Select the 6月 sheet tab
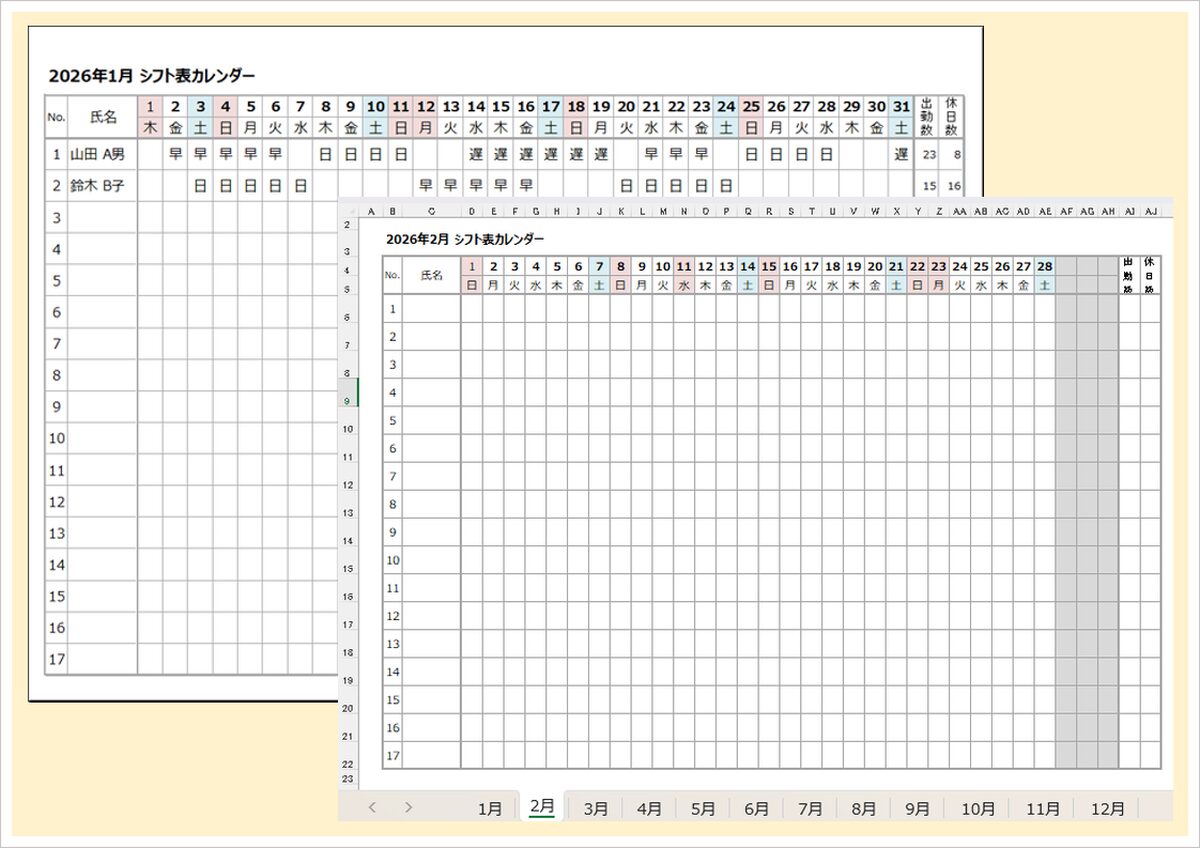This screenshot has height=848, width=1200. pos(756,807)
